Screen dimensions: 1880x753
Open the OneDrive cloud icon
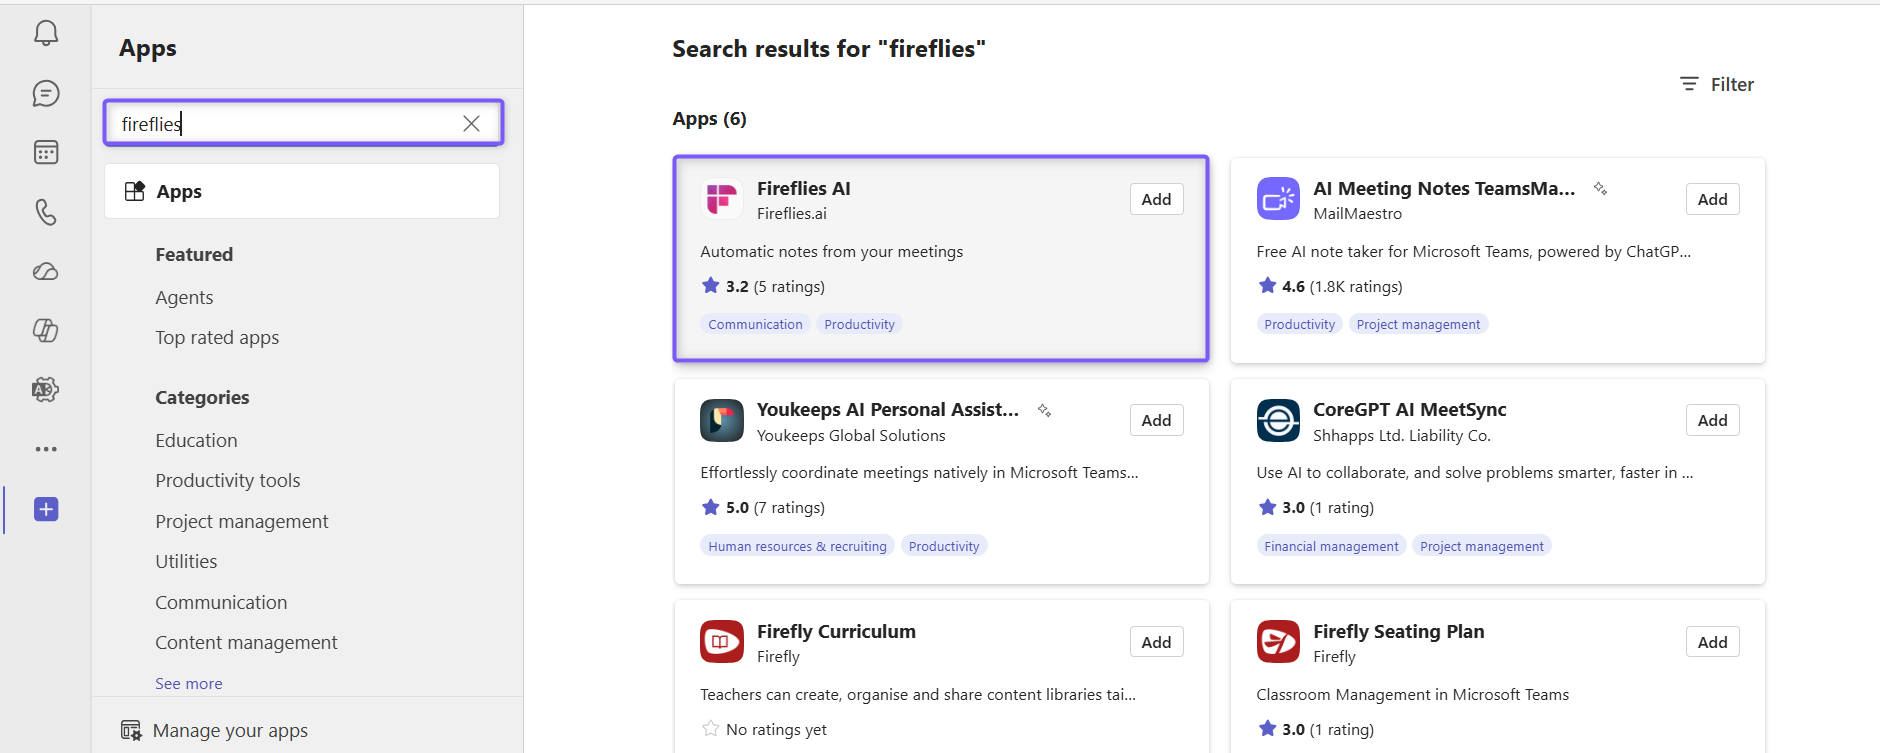pos(46,271)
